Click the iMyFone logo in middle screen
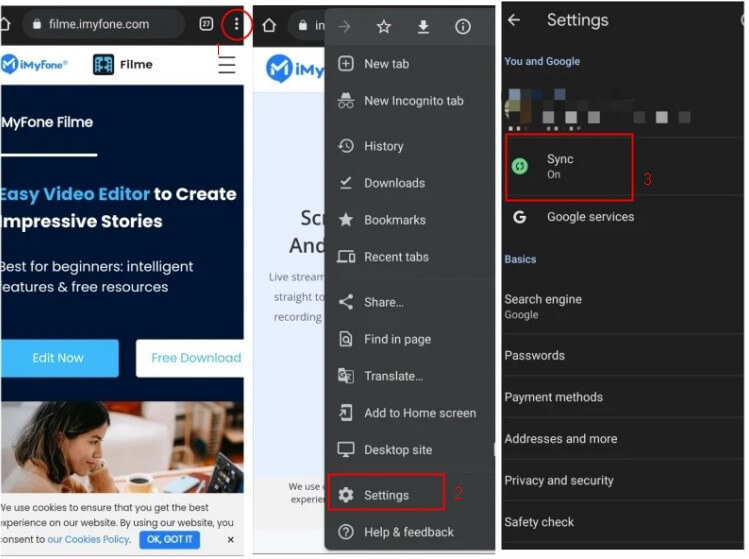749x559 pixels. (295, 69)
